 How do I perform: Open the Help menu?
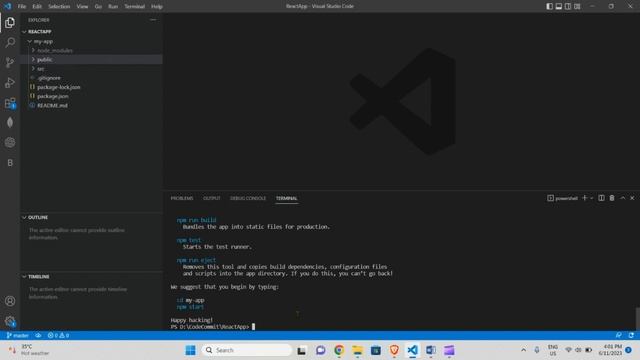[x=157, y=6]
